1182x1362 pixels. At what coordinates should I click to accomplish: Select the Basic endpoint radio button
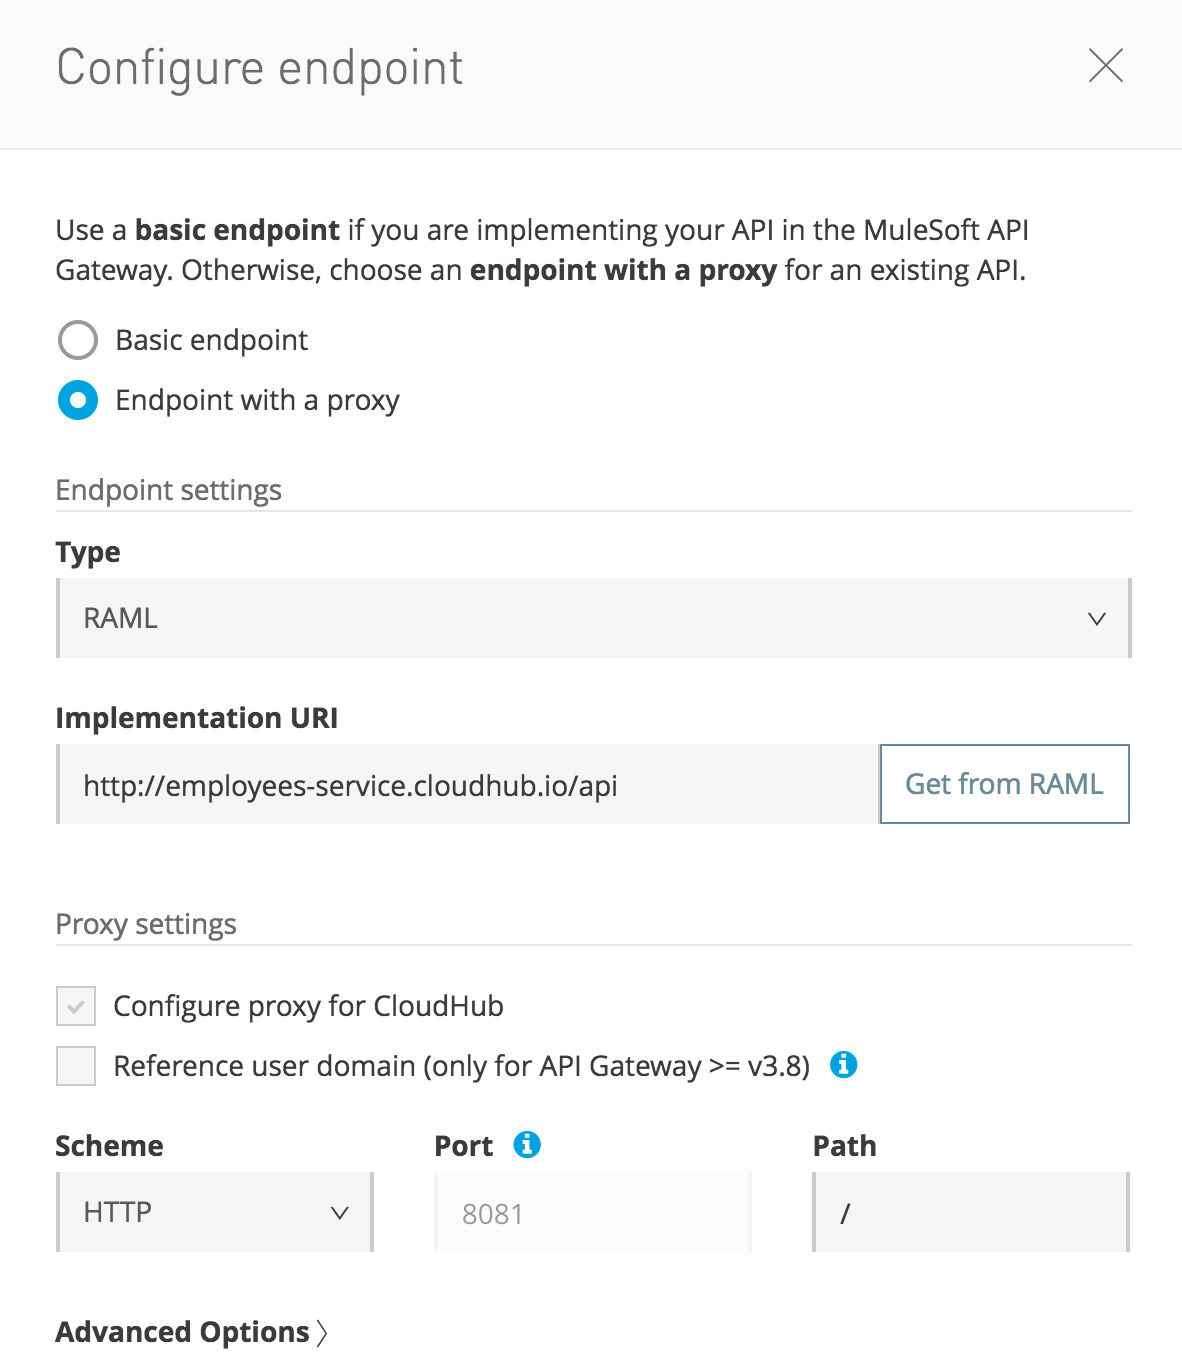click(78, 340)
